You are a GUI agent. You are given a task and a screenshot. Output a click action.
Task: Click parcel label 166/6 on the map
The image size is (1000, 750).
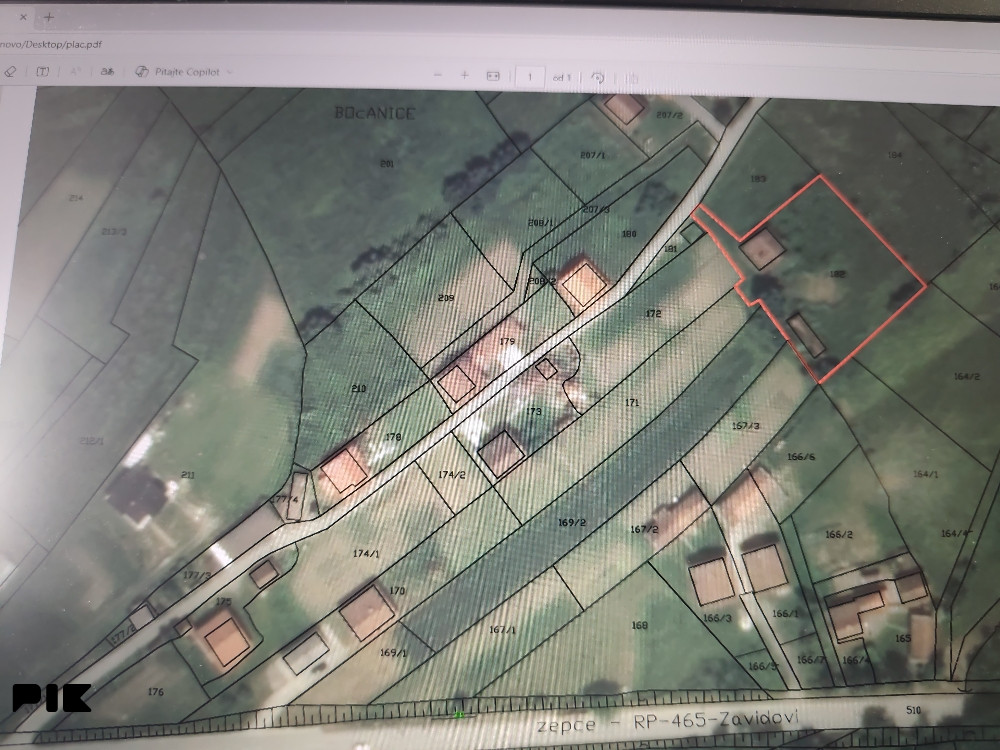(801, 457)
